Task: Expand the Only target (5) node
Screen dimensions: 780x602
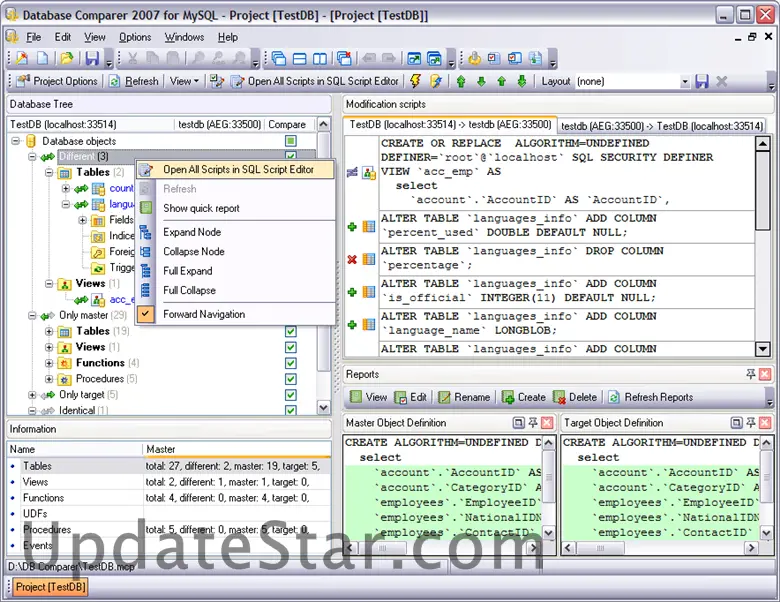Action: [32, 395]
